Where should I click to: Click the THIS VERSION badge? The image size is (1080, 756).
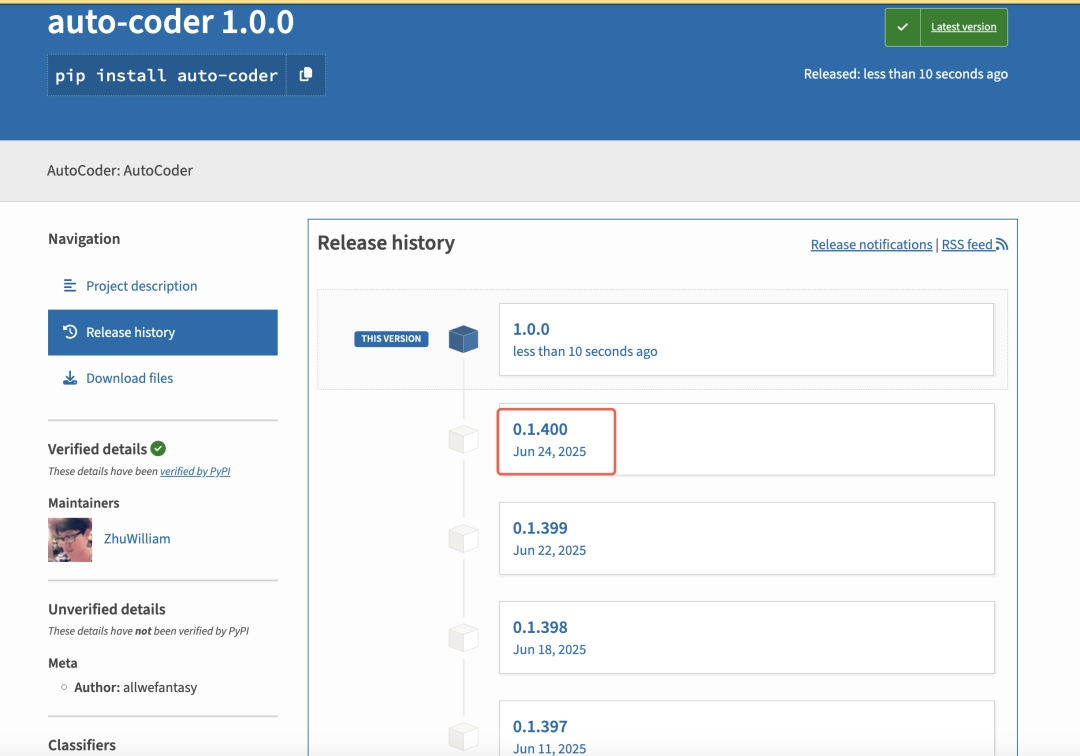coord(391,339)
